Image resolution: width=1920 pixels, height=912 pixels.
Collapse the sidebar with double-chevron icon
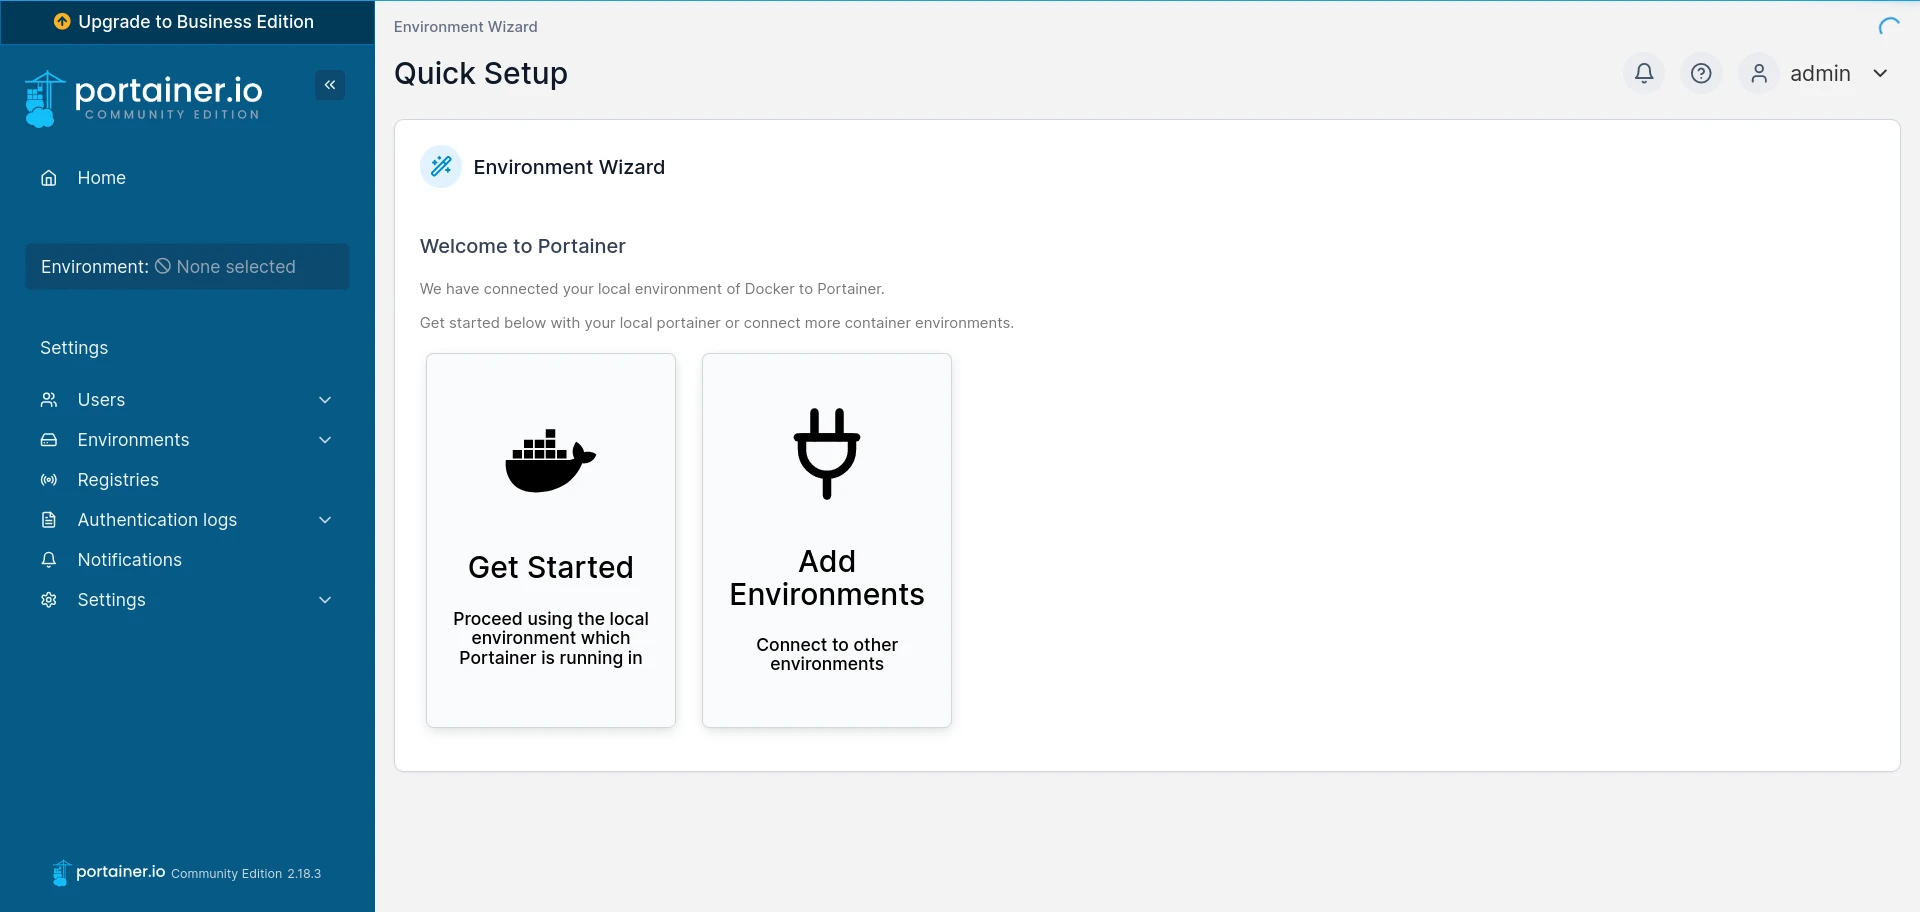click(330, 85)
